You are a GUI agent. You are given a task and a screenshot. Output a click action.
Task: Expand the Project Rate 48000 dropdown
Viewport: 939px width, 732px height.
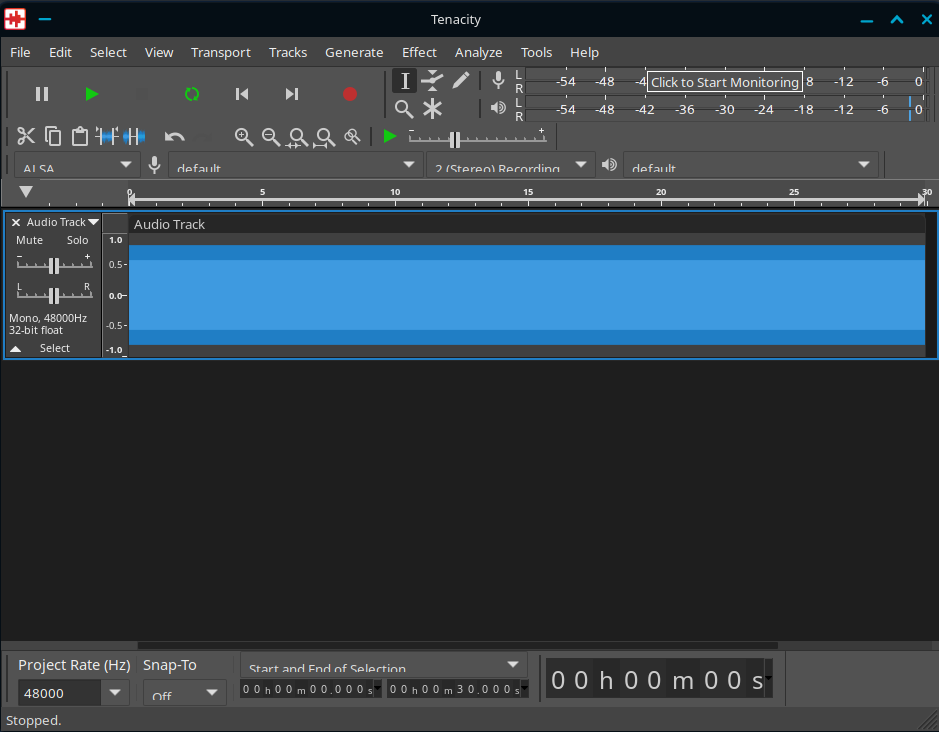(x=114, y=693)
